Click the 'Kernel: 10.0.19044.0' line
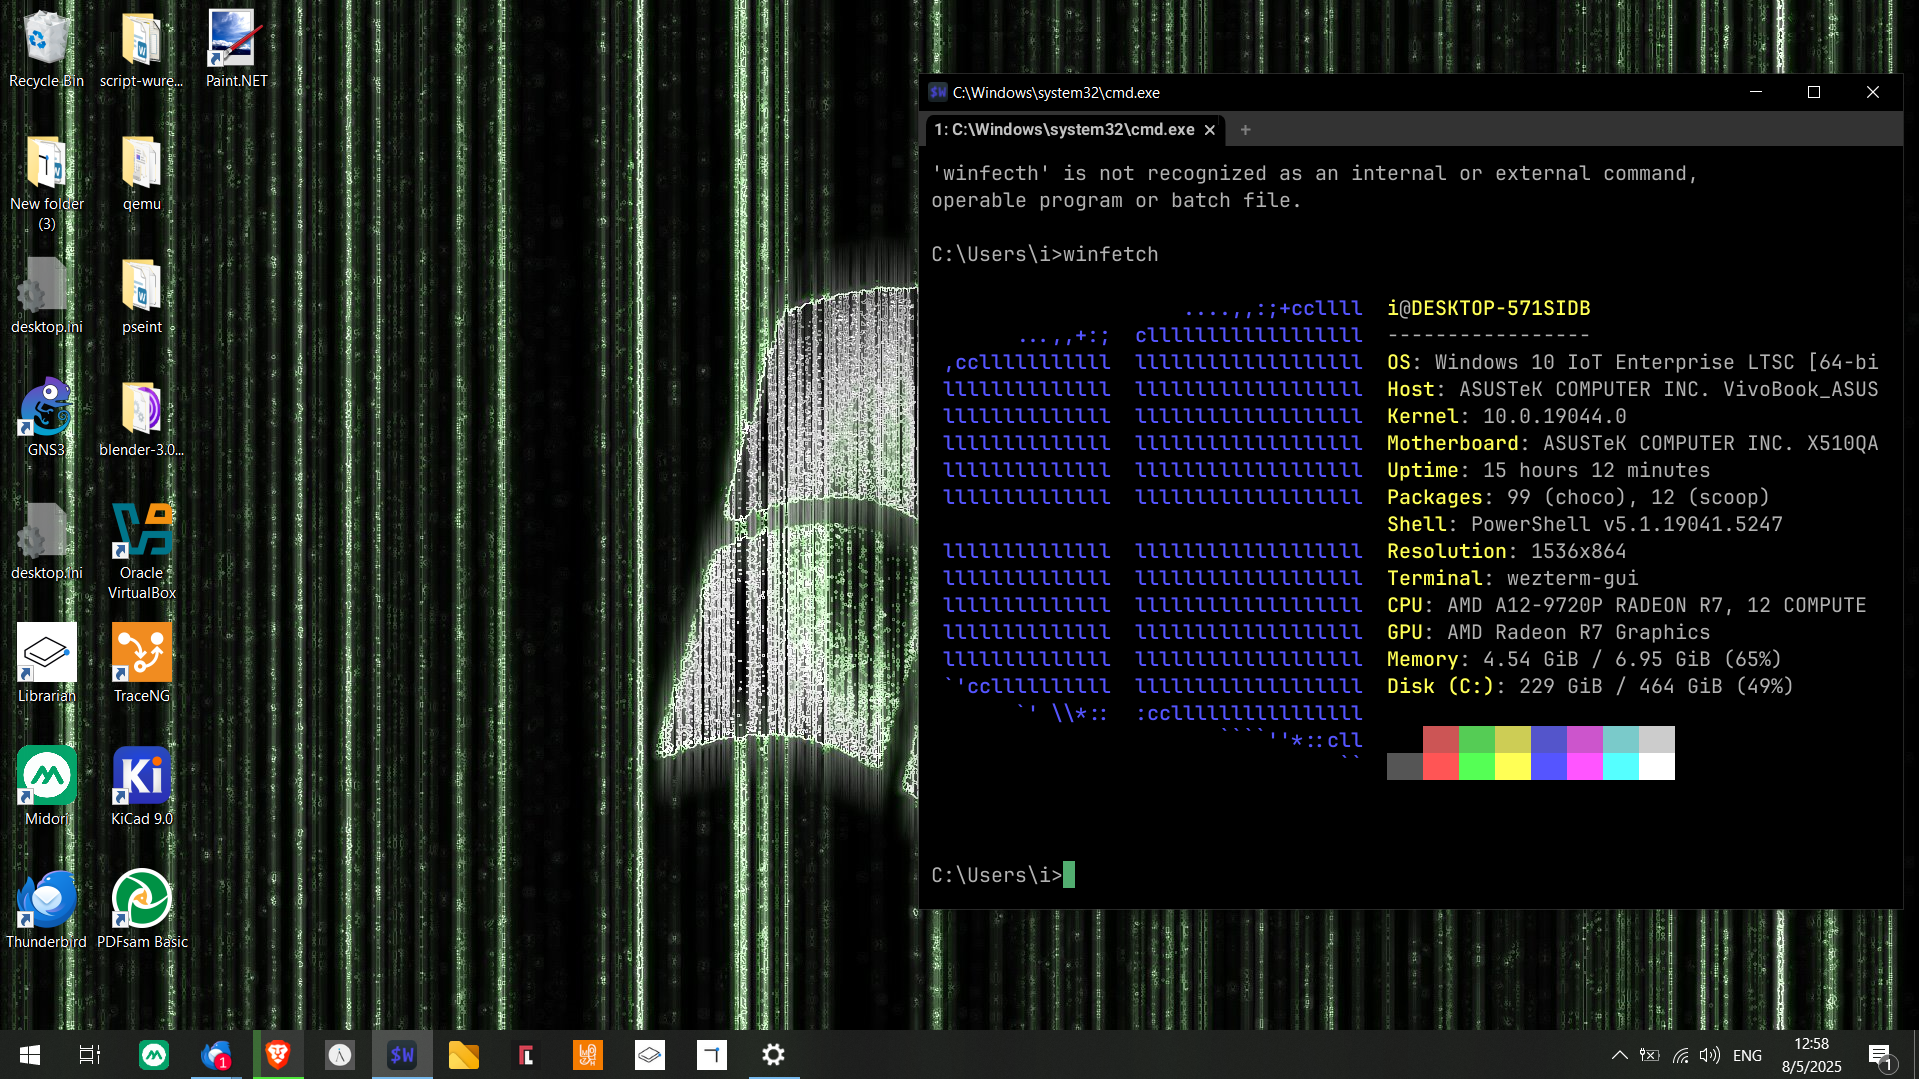1919x1079 pixels. pos(1507,417)
